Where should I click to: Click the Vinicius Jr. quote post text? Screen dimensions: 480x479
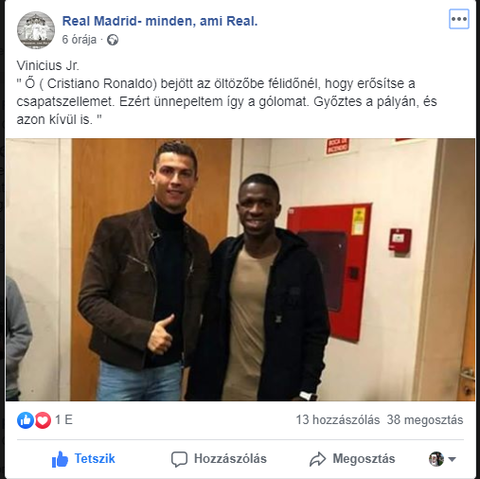pos(227,92)
